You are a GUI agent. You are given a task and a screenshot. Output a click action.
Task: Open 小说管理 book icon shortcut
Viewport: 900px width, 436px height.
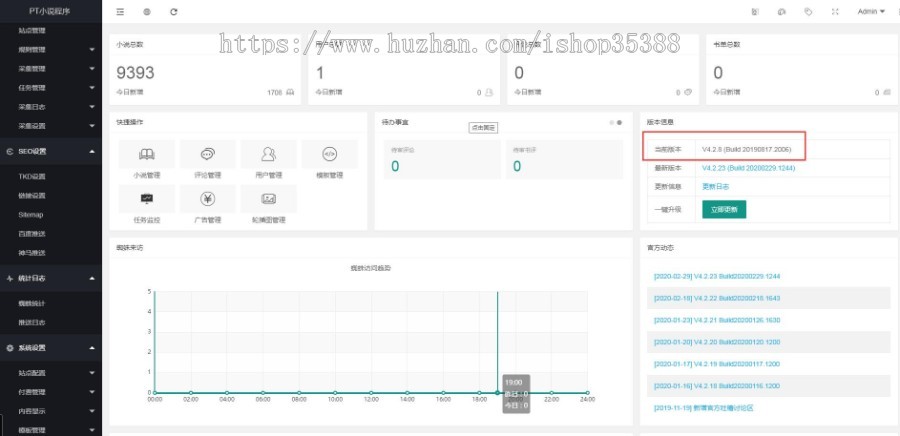click(146, 154)
